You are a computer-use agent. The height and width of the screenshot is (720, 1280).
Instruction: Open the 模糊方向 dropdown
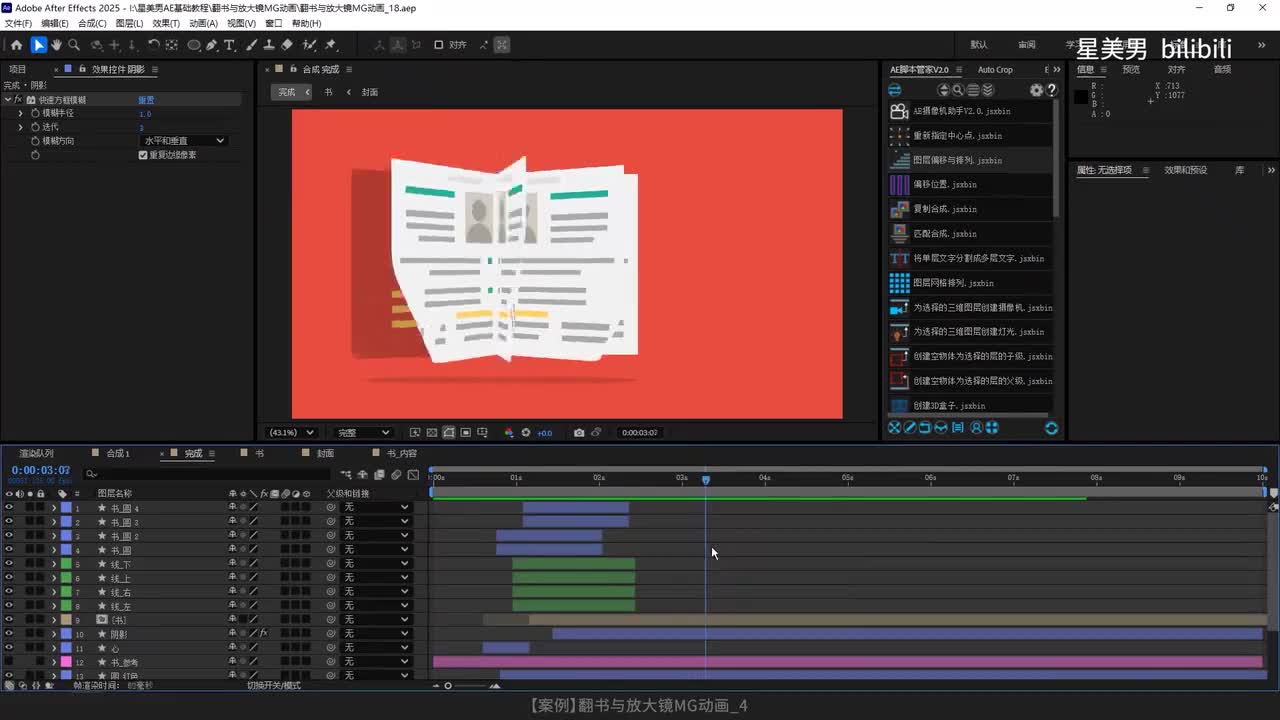pos(184,141)
